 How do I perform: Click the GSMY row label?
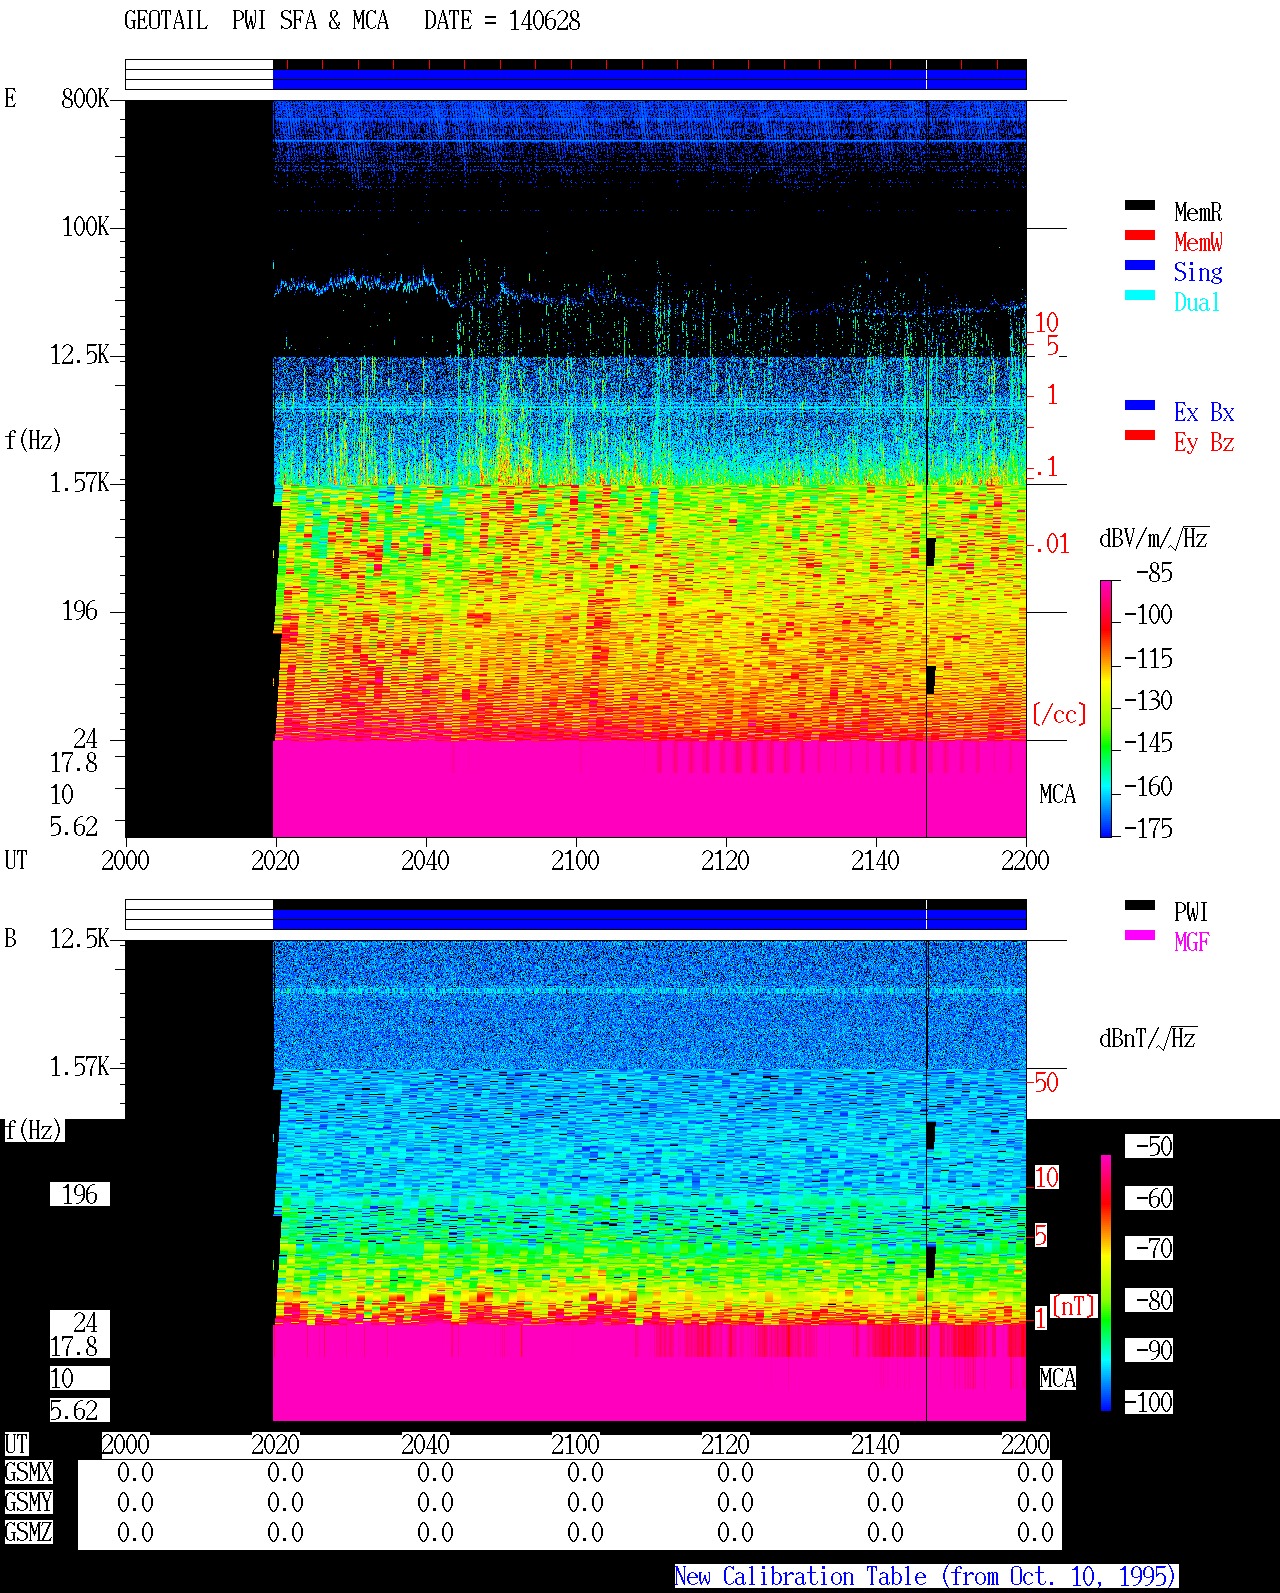click(28, 1502)
